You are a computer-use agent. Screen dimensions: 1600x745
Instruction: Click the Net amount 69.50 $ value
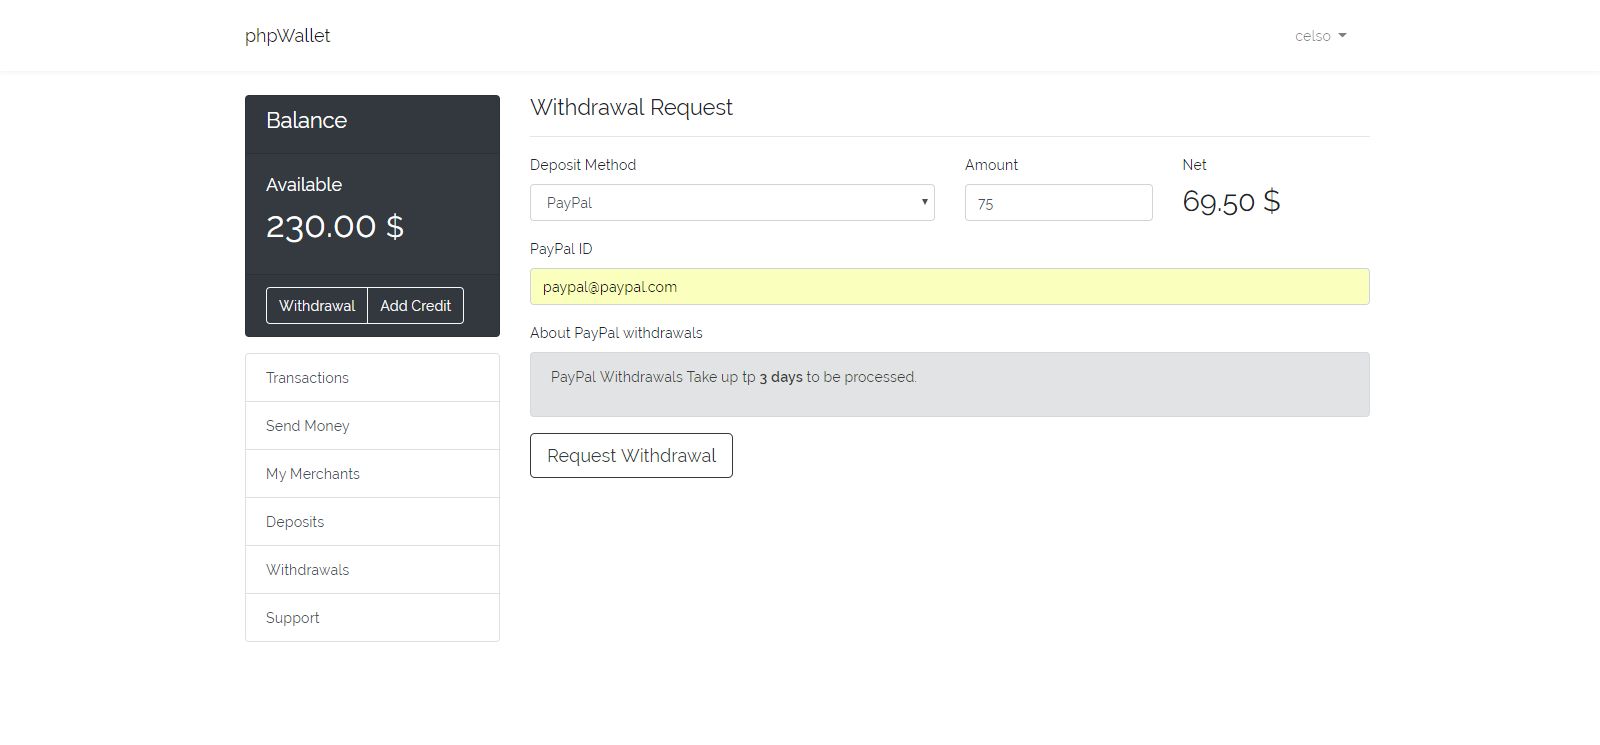coord(1231,202)
